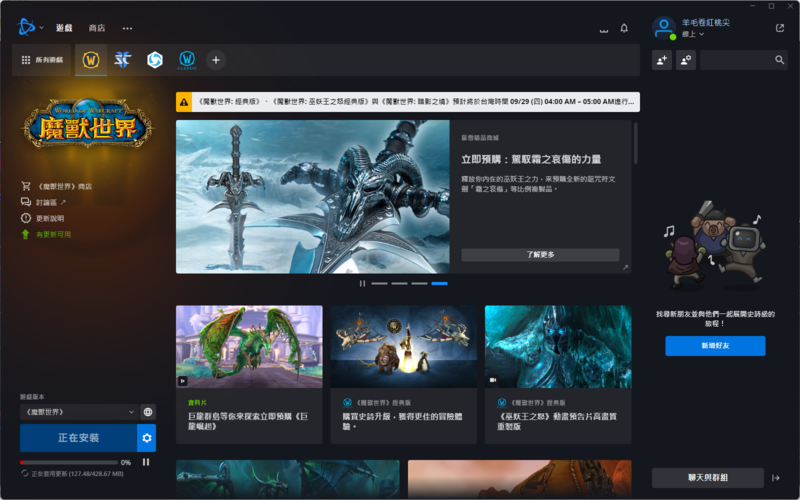Open 《魔獸世界》商店 link
This screenshot has height=500, width=800.
point(64,187)
